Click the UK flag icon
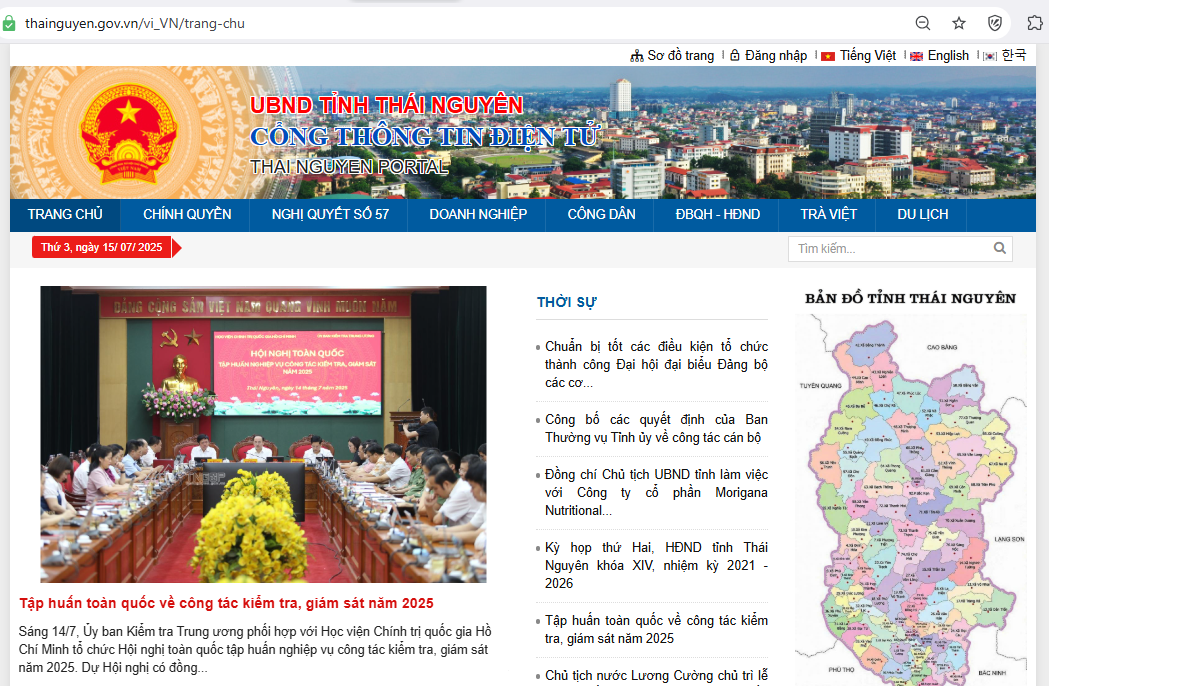 (917, 56)
